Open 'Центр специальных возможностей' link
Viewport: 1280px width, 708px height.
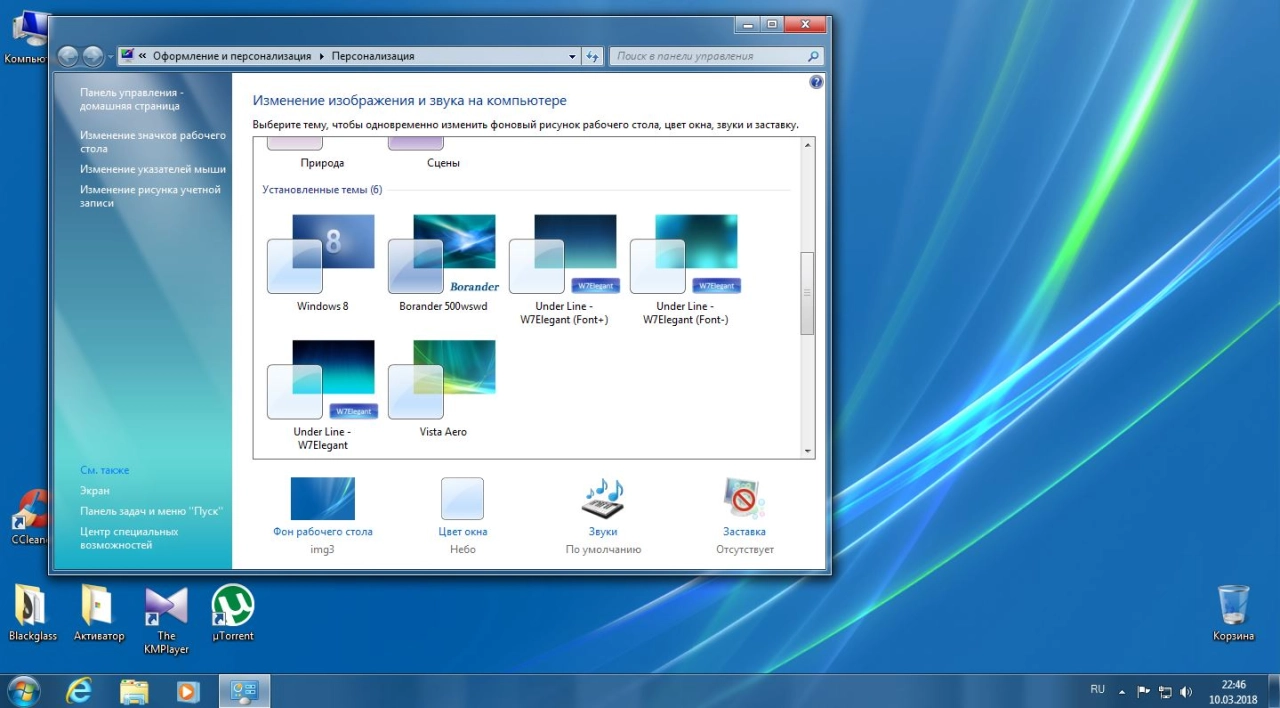click(129, 538)
